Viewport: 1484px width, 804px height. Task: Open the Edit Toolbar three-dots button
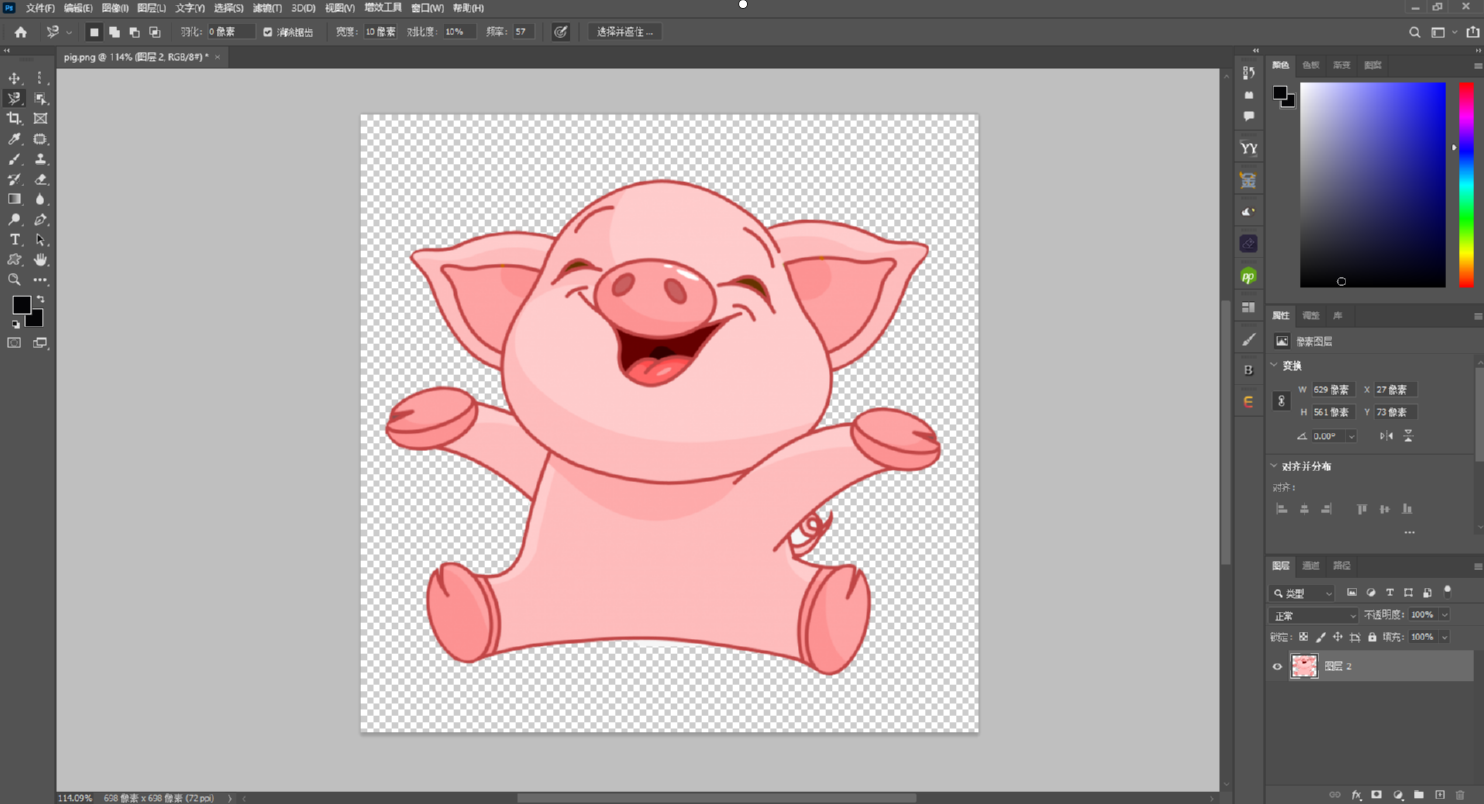[x=40, y=280]
